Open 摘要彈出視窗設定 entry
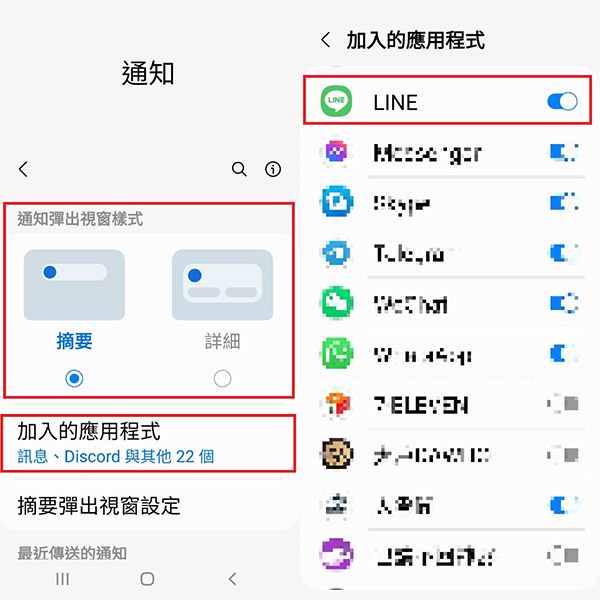Viewport: 600px width, 600px height. (x=148, y=506)
